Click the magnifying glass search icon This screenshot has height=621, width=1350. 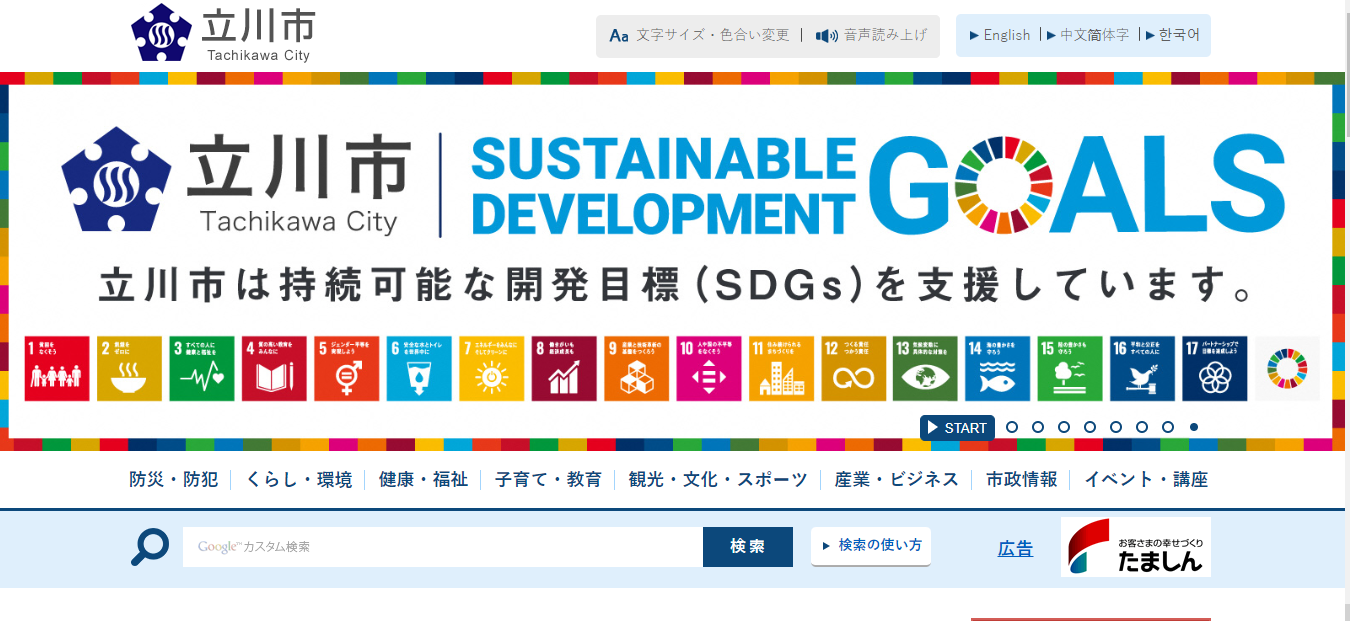pos(150,548)
